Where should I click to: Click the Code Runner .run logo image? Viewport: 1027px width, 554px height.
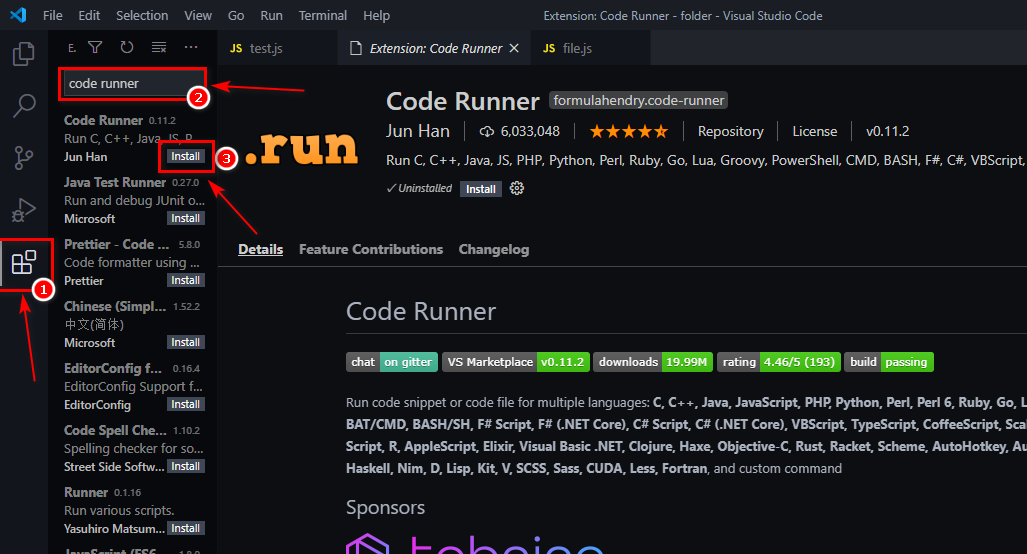[x=302, y=147]
